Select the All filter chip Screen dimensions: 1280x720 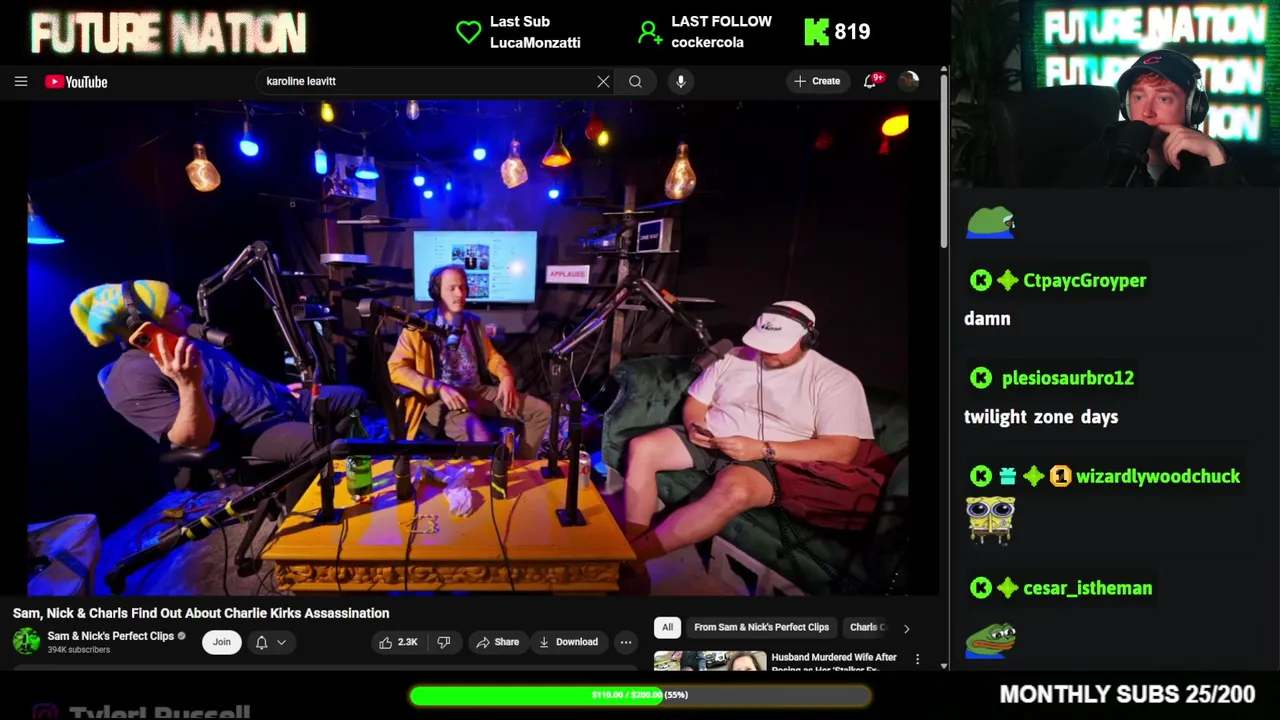(x=667, y=627)
